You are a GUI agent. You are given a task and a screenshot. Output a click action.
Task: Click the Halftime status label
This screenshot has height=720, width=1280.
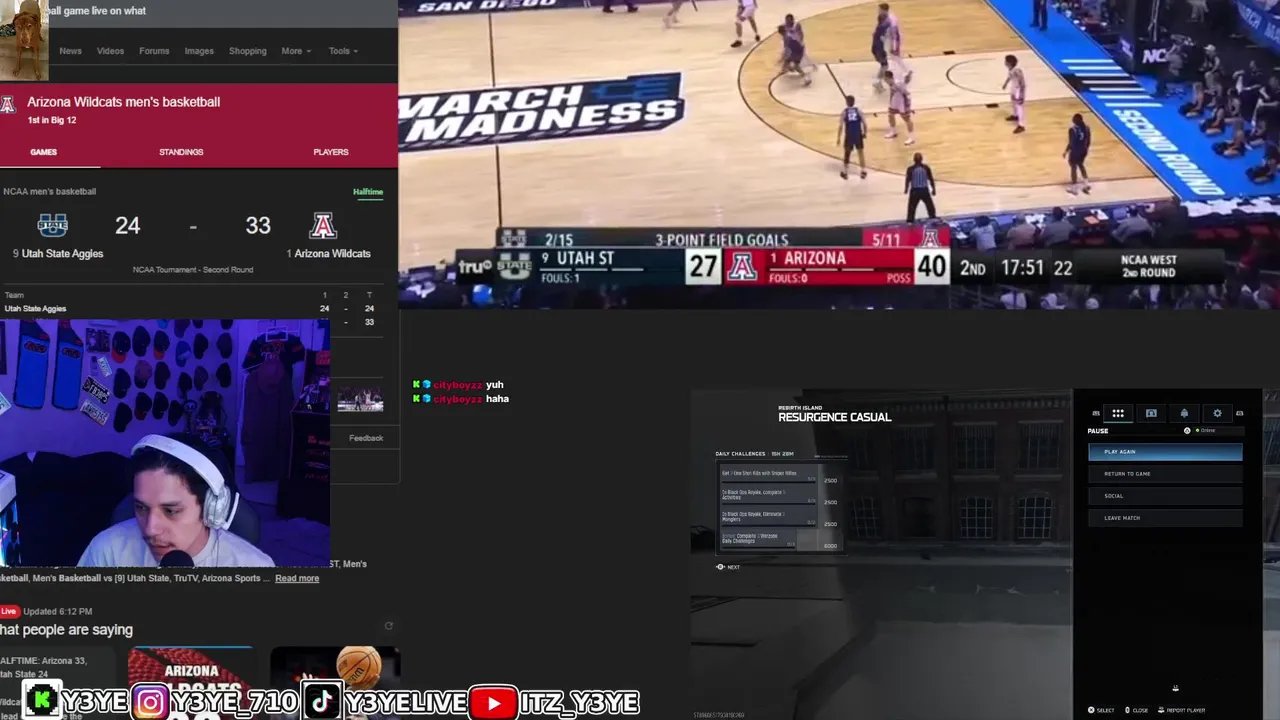(x=368, y=192)
